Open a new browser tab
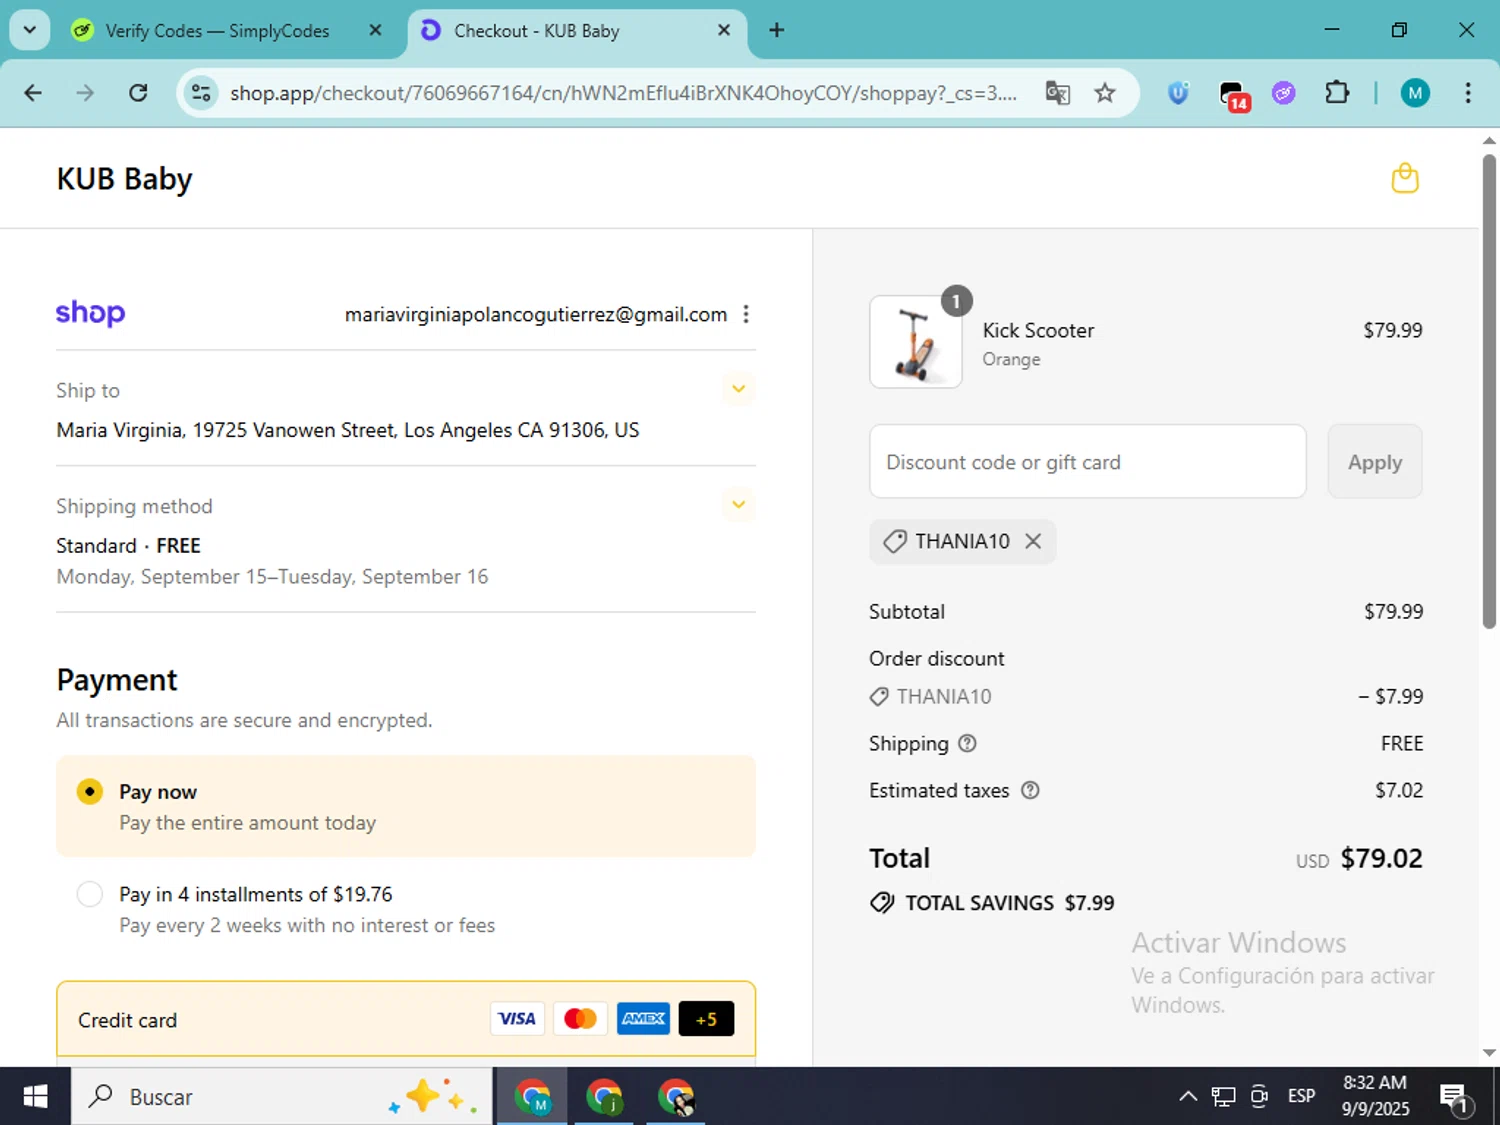 (776, 30)
